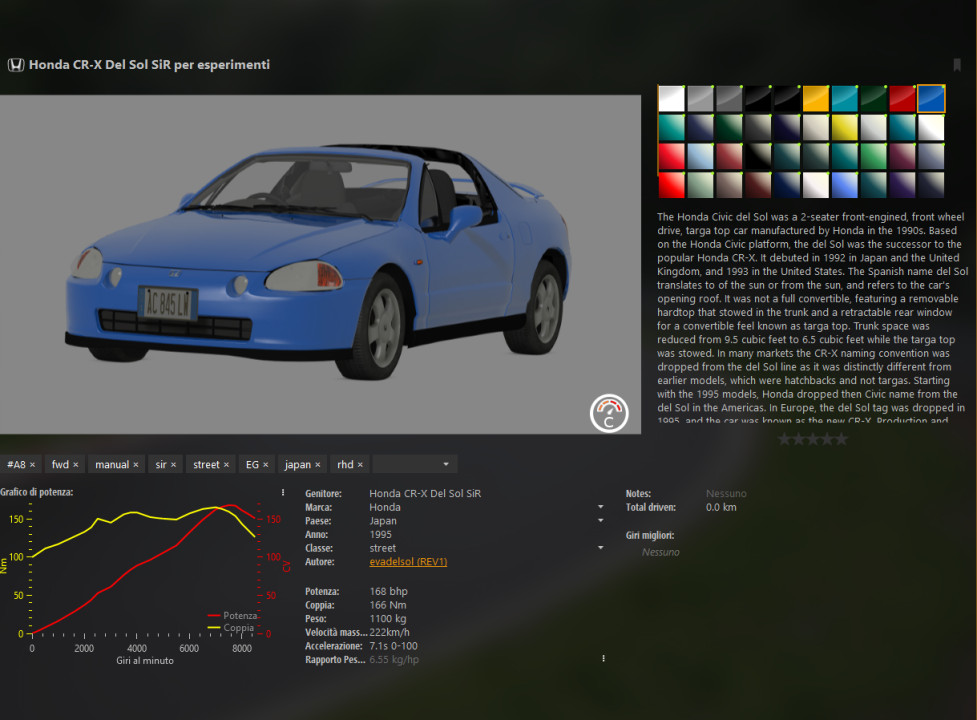Click the blue Del Sol car preview image

point(320,264)
